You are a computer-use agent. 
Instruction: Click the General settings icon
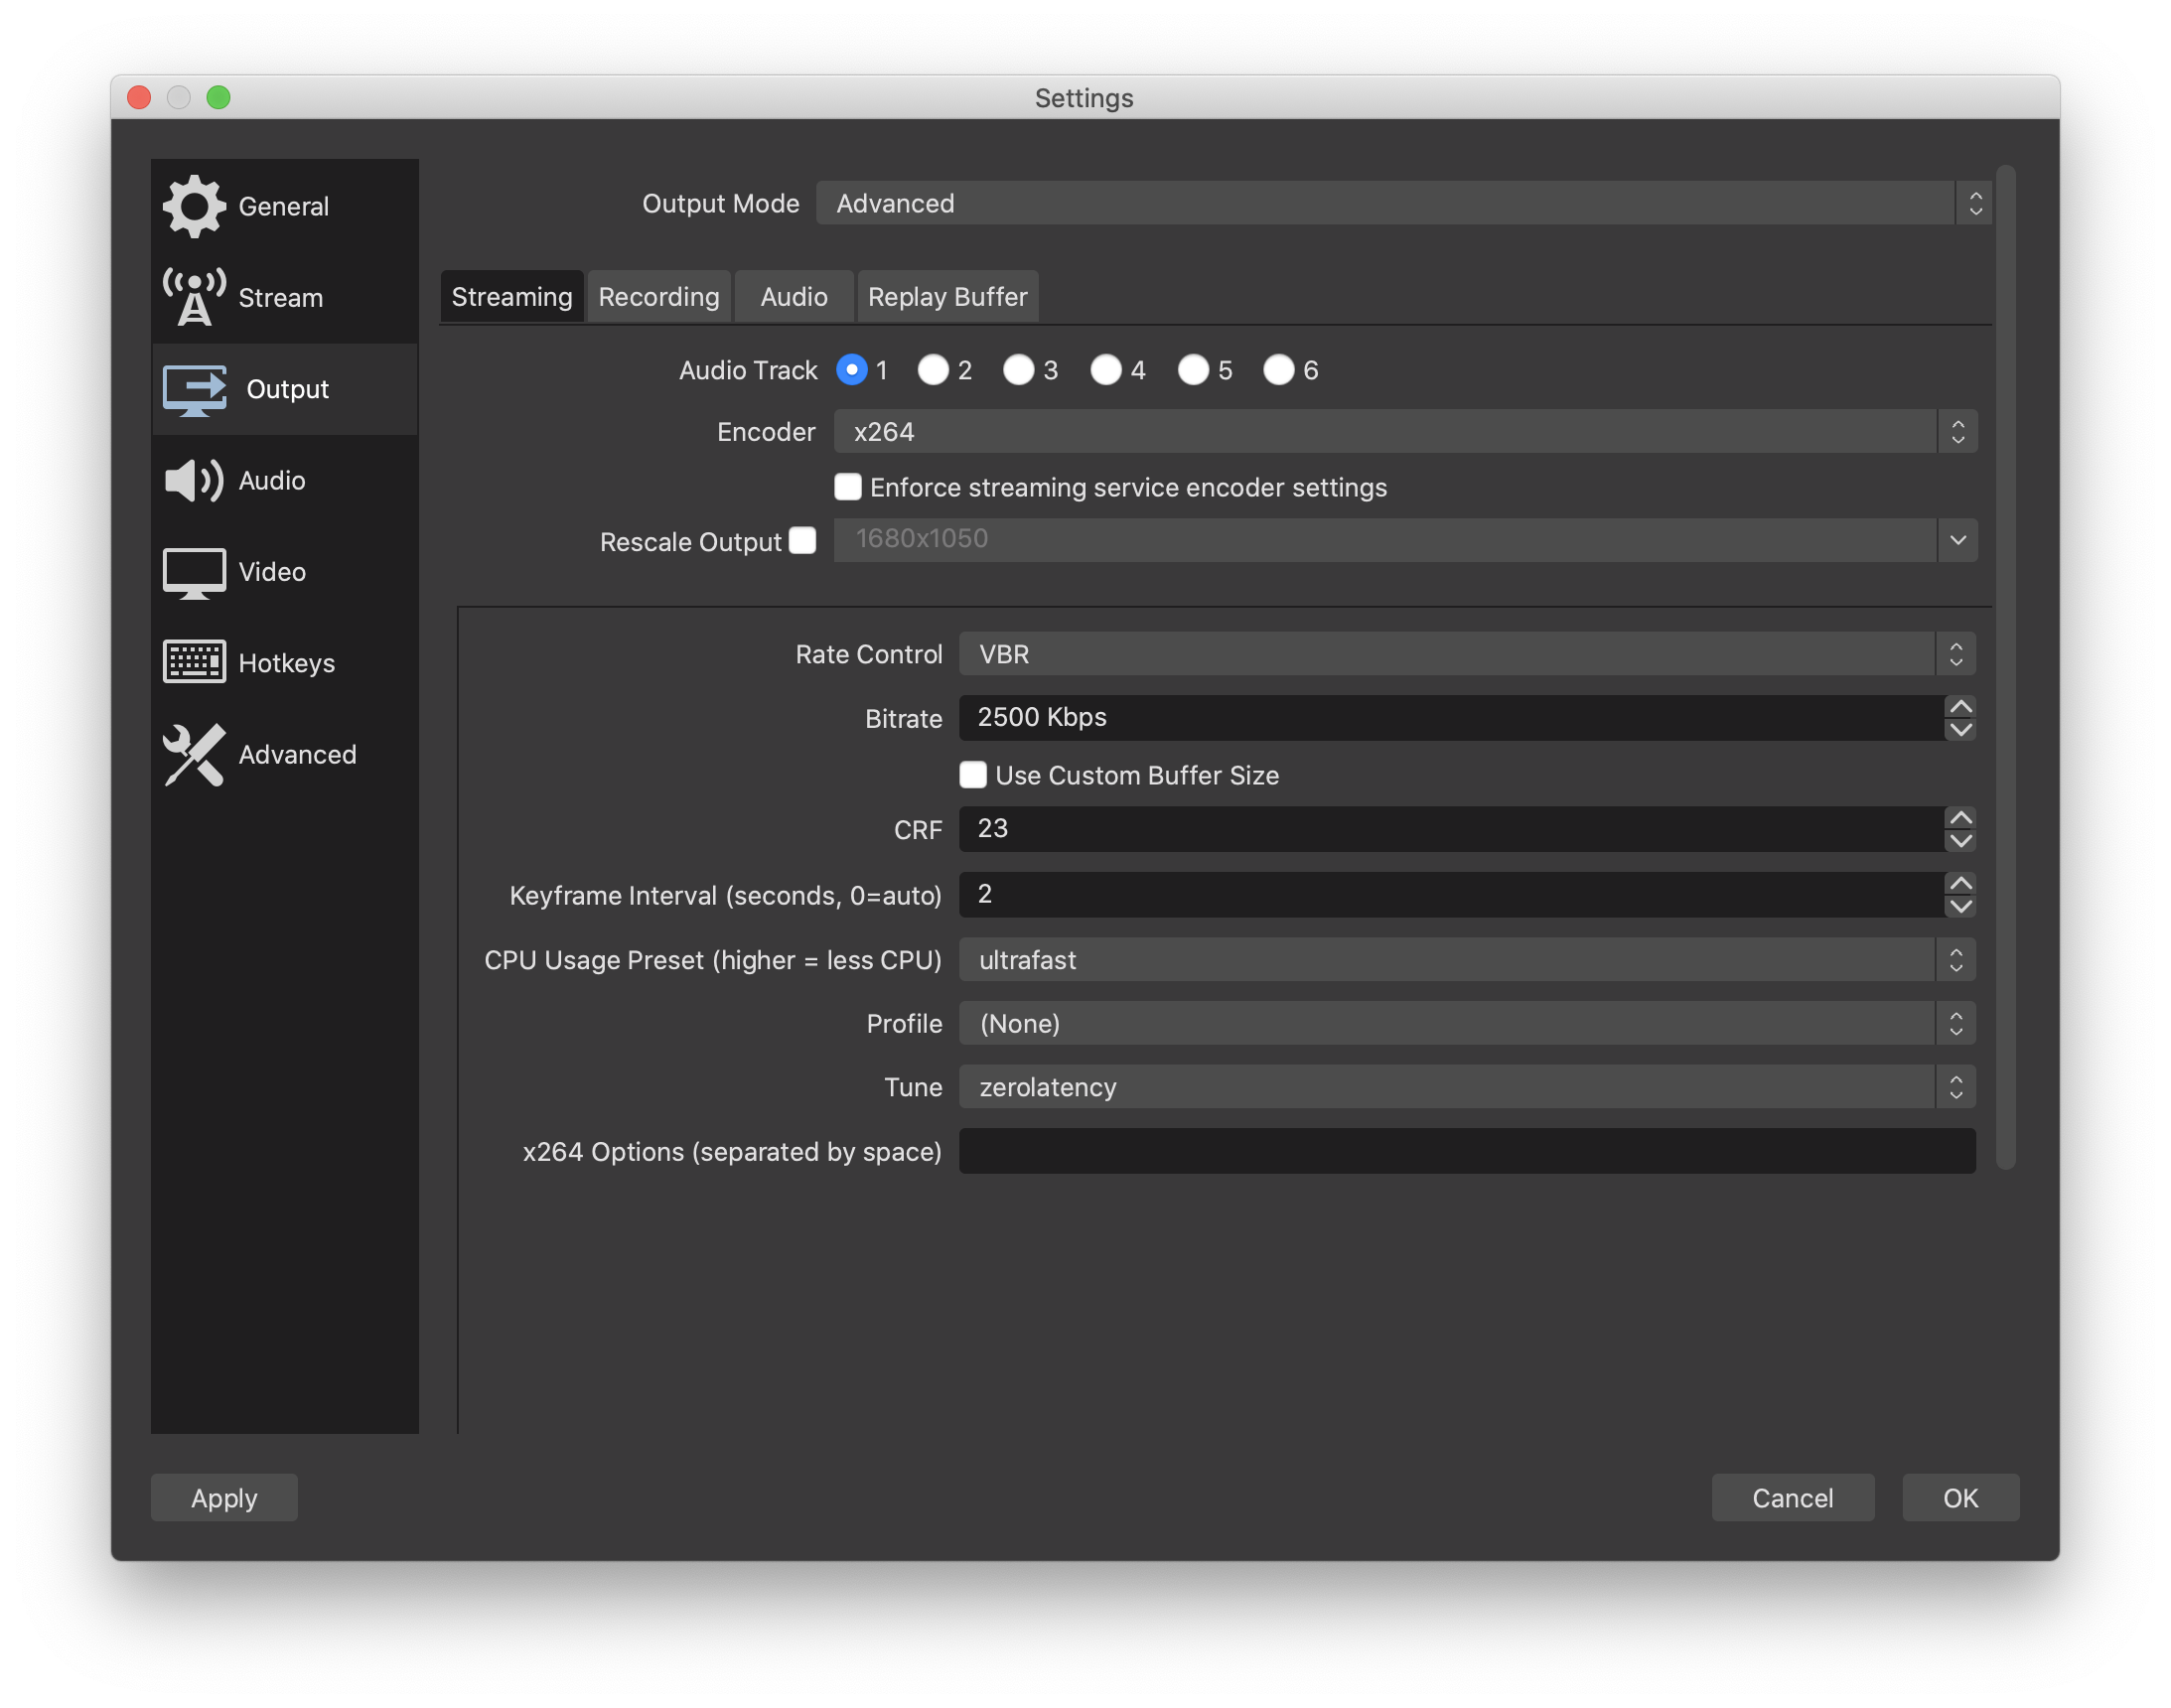194,203
